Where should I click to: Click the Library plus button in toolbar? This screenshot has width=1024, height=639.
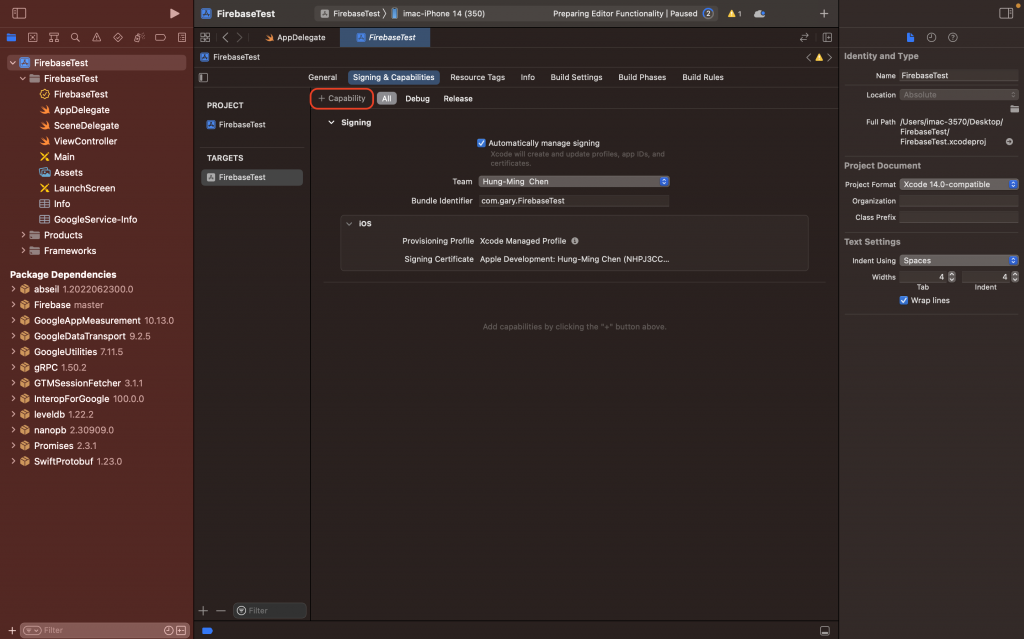pos(824,13)
